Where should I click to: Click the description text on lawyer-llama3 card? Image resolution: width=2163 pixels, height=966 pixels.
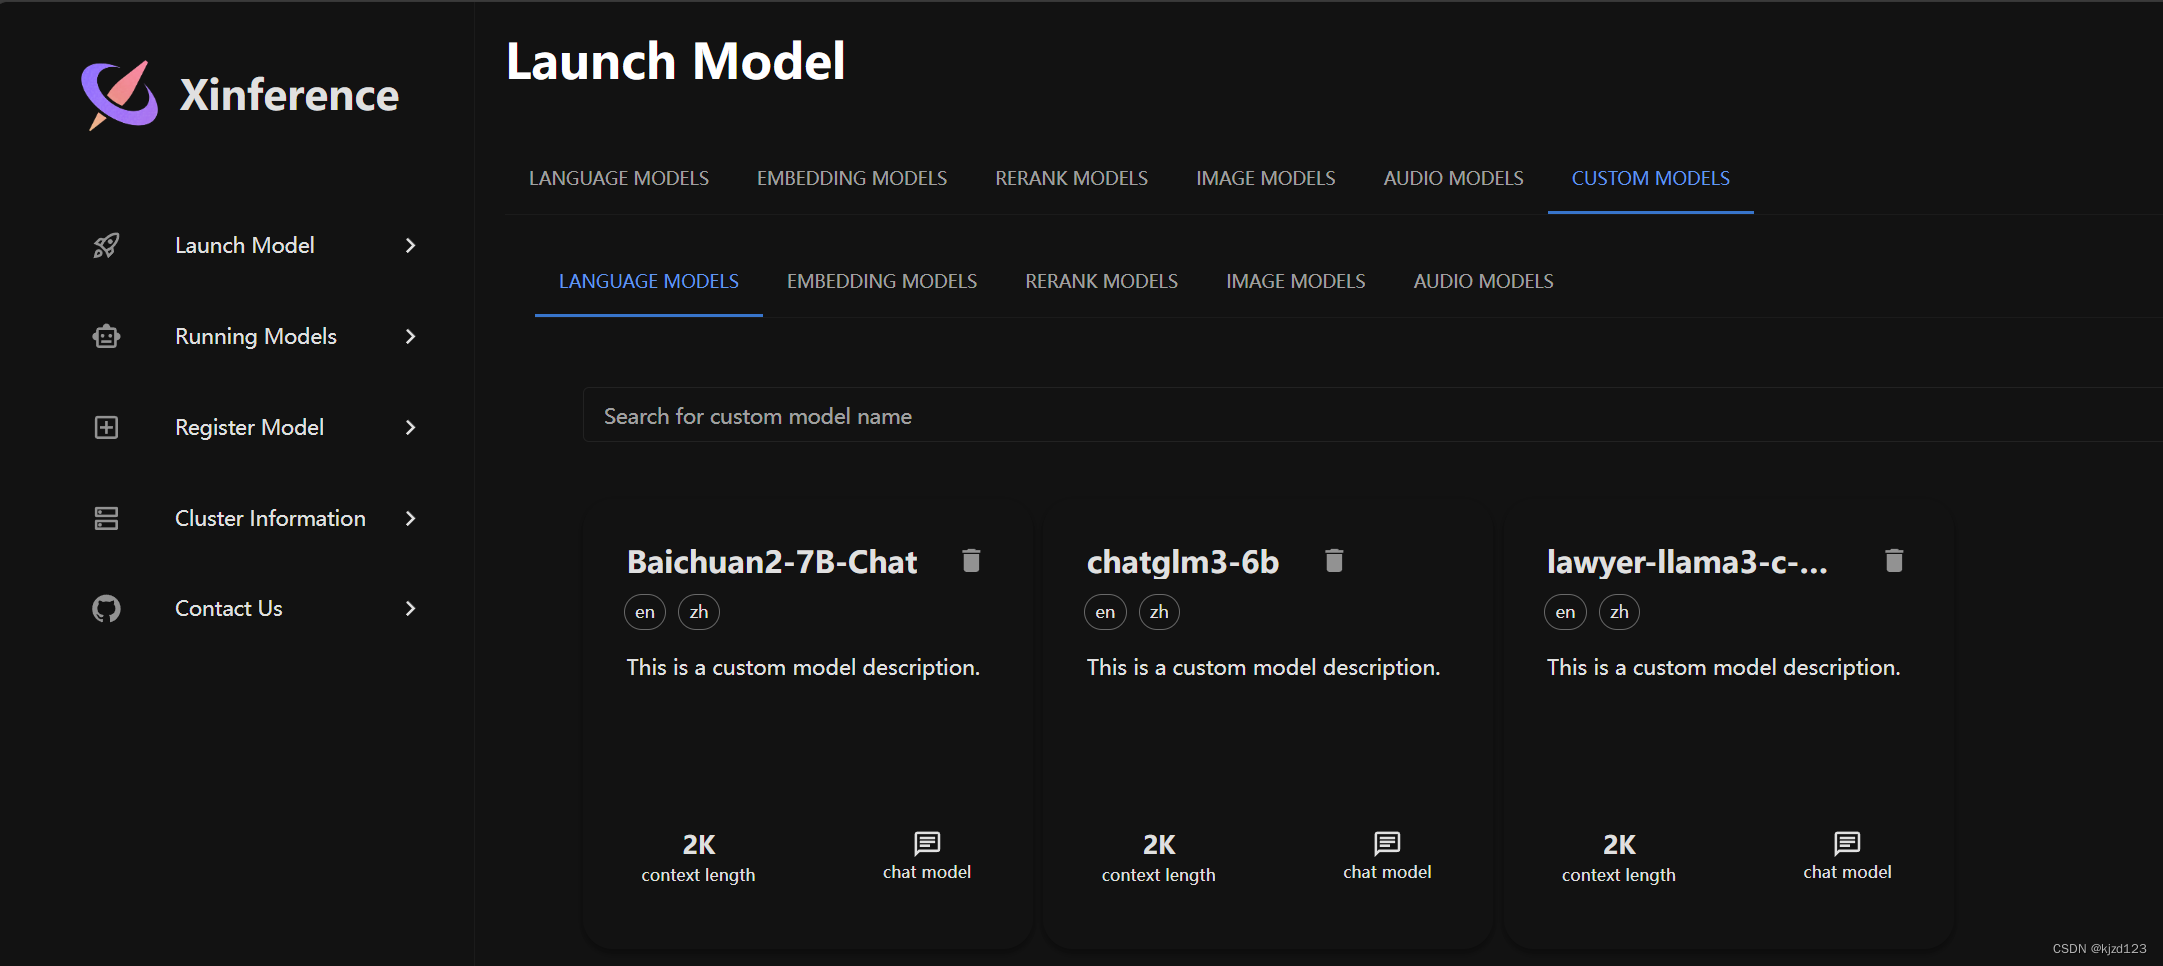1723,667
